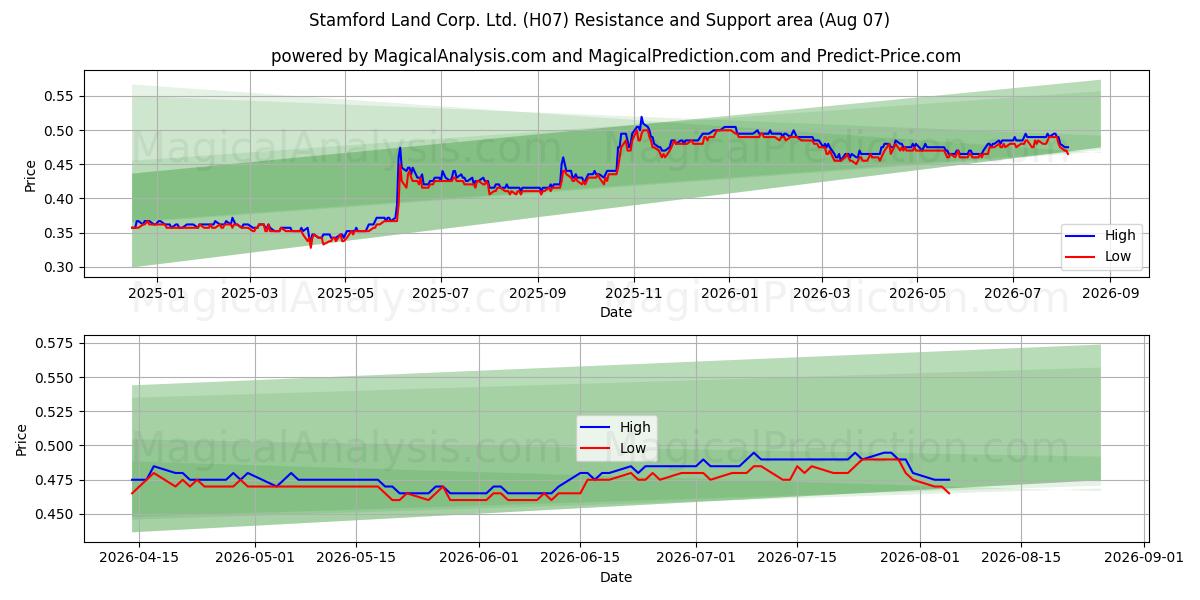Click the '2026-01' date label on top chart
This screenshot has width=1200, height=600.
pyautogui.click(x=729, y=294)
